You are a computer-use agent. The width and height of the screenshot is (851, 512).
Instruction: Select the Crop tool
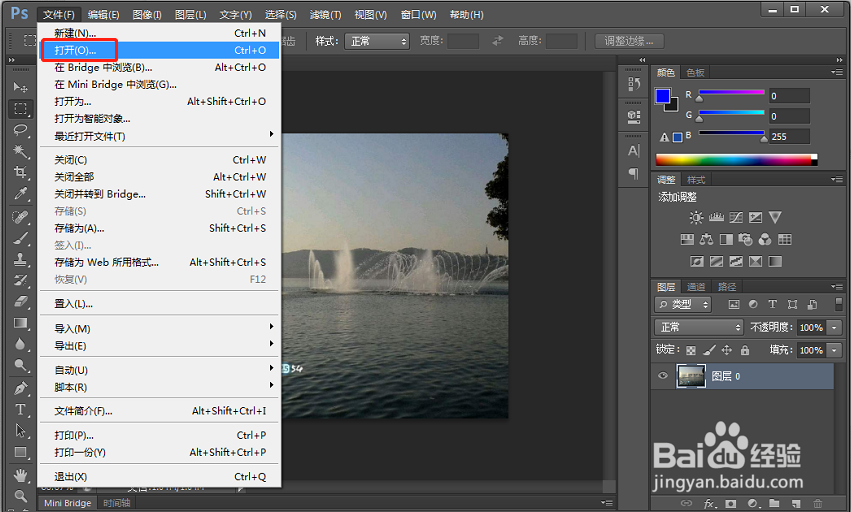coord(21,173)
